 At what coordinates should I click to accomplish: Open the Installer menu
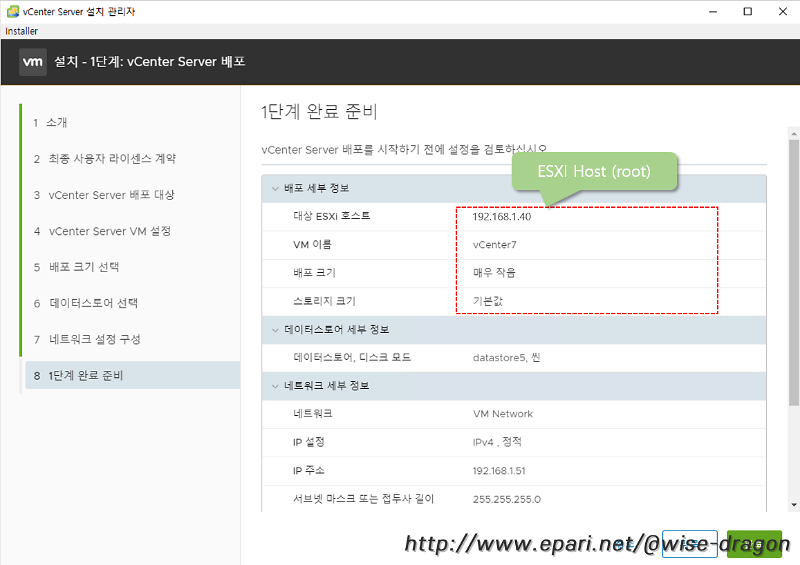(x=21, y=31)
